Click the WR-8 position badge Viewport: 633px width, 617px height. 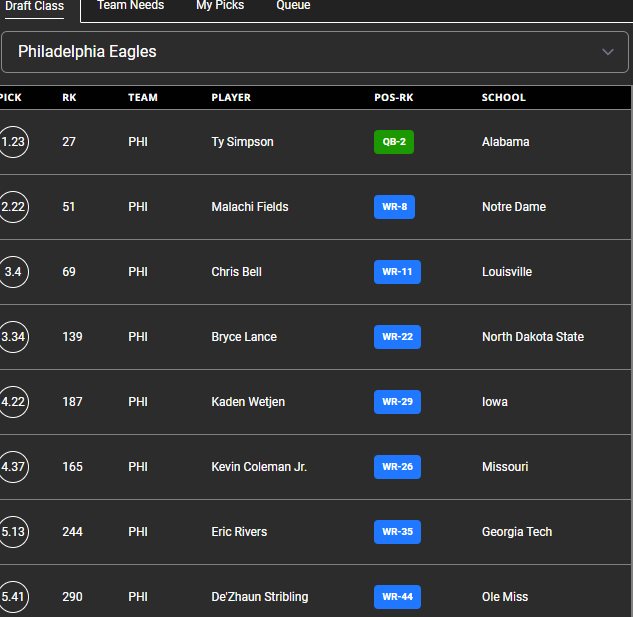[x=394, y=207]
